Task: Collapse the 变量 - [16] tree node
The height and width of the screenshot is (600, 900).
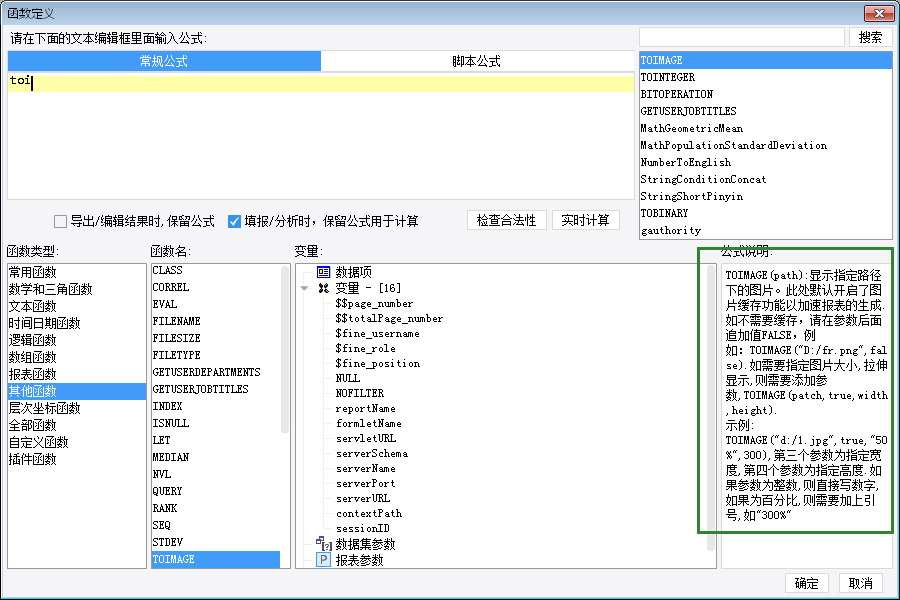Action: coord(304,288)
